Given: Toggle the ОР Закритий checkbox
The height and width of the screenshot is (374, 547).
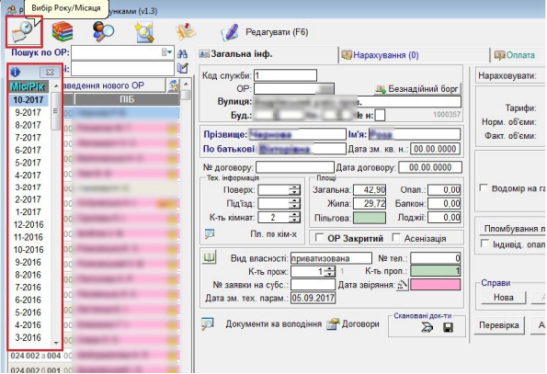Looking at the screenshot, I should [x=319, y=238].
